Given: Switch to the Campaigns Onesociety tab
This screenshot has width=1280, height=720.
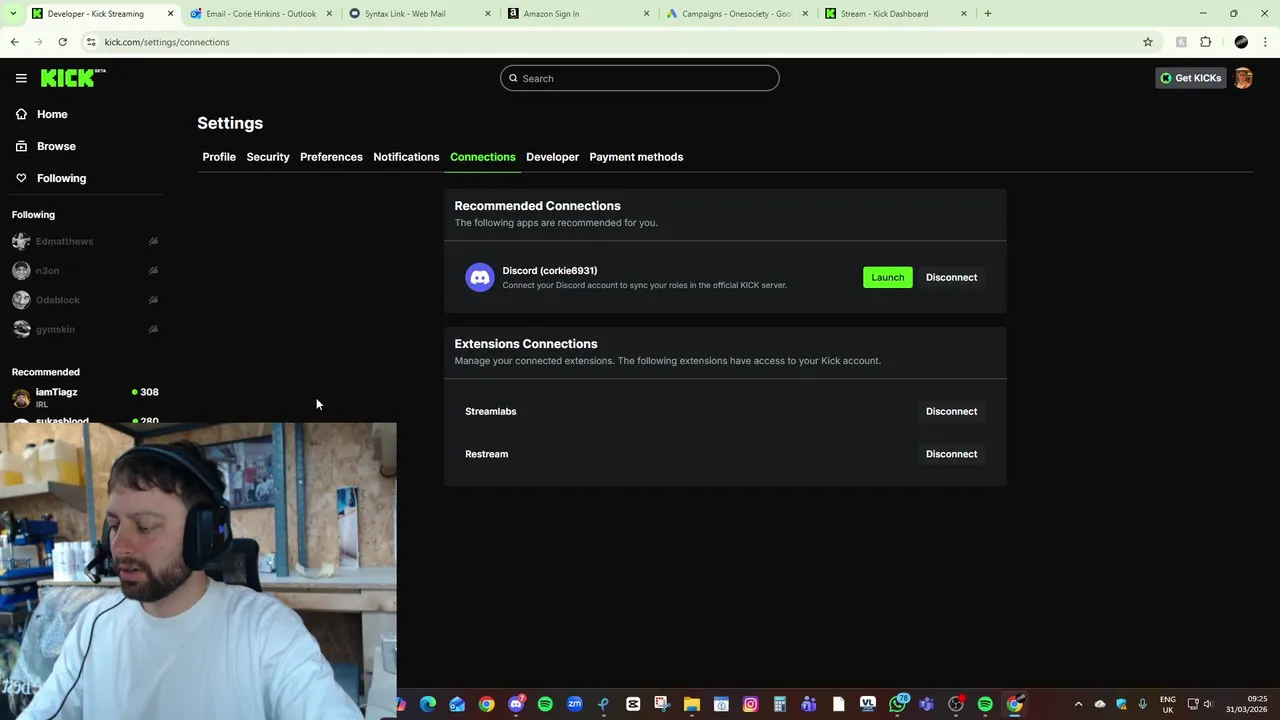Looking at the screenshot, I should (736, 14).
